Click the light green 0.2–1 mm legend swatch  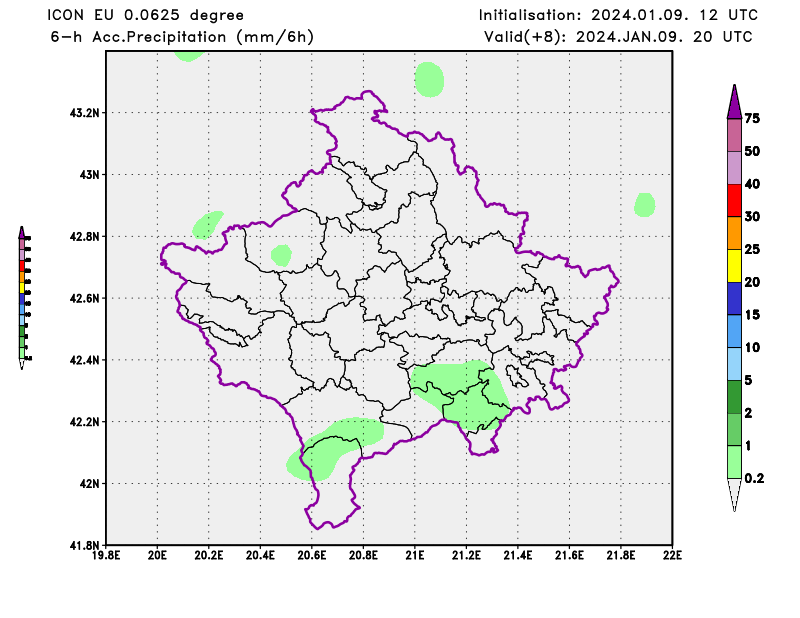[x=734, y=462]
